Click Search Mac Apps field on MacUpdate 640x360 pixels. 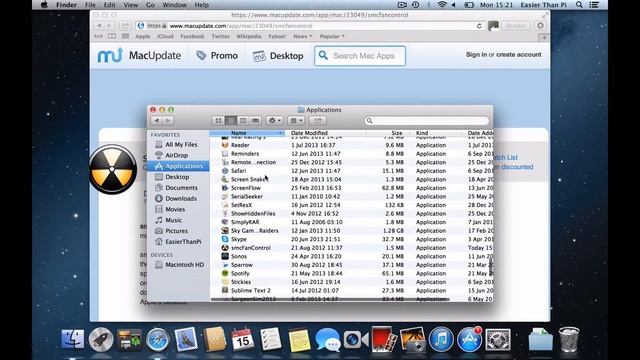tap(360, 56)
